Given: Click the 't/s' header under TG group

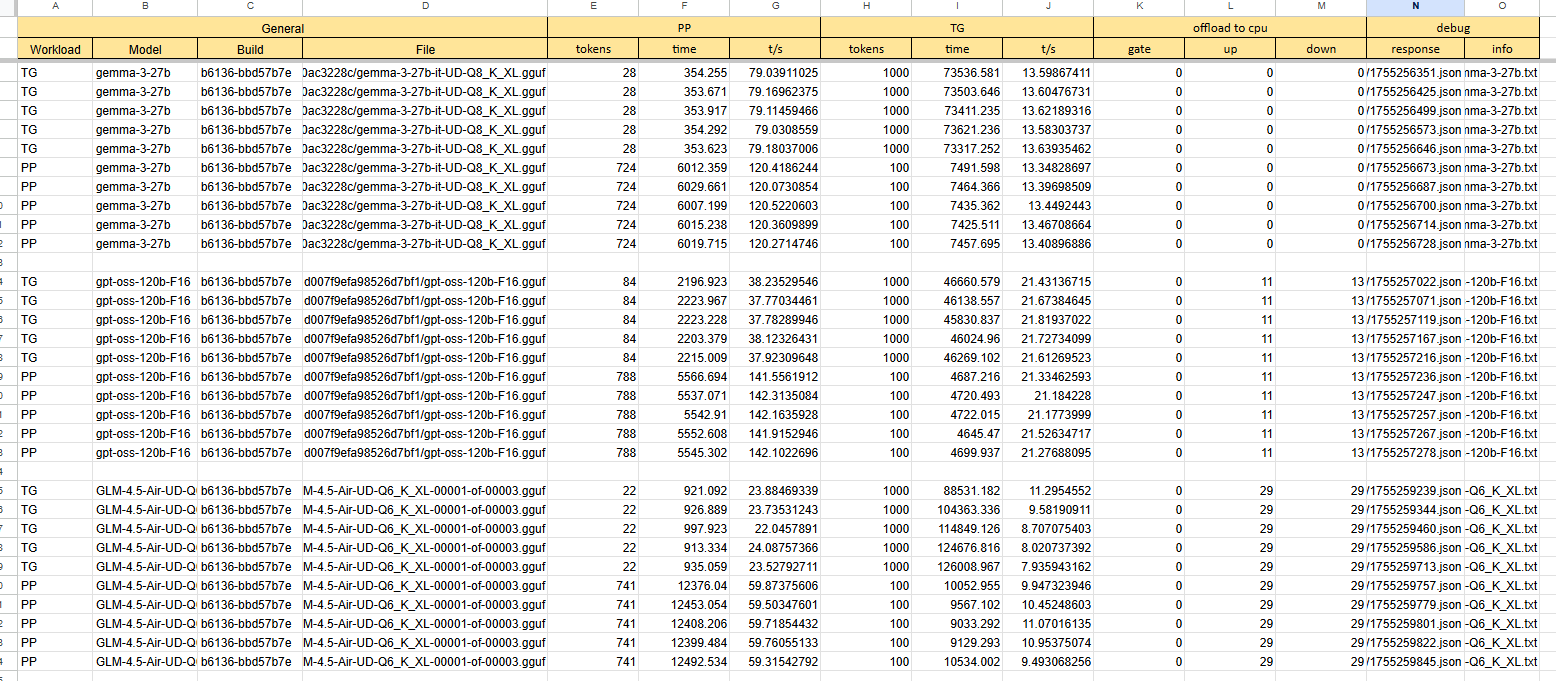Looking at the screenshot, I should click(1048, 49).
